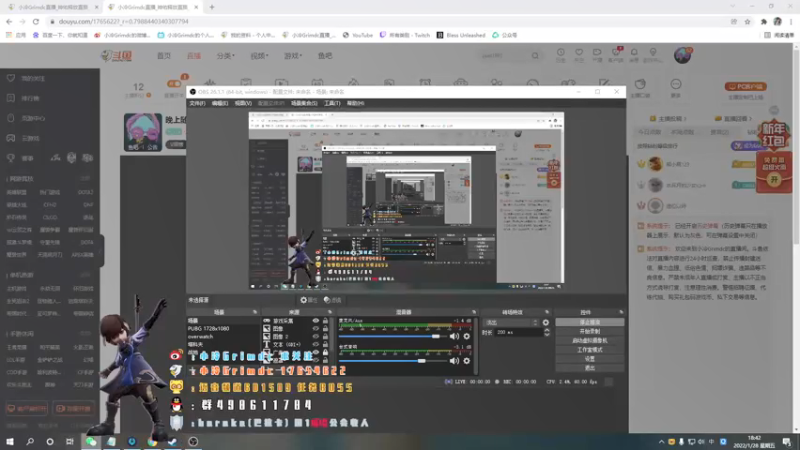Image resolution: width=800 pixels, height=450 pixels.
Task: Open OBS 文件(F) menu
Action: point(197,103)
